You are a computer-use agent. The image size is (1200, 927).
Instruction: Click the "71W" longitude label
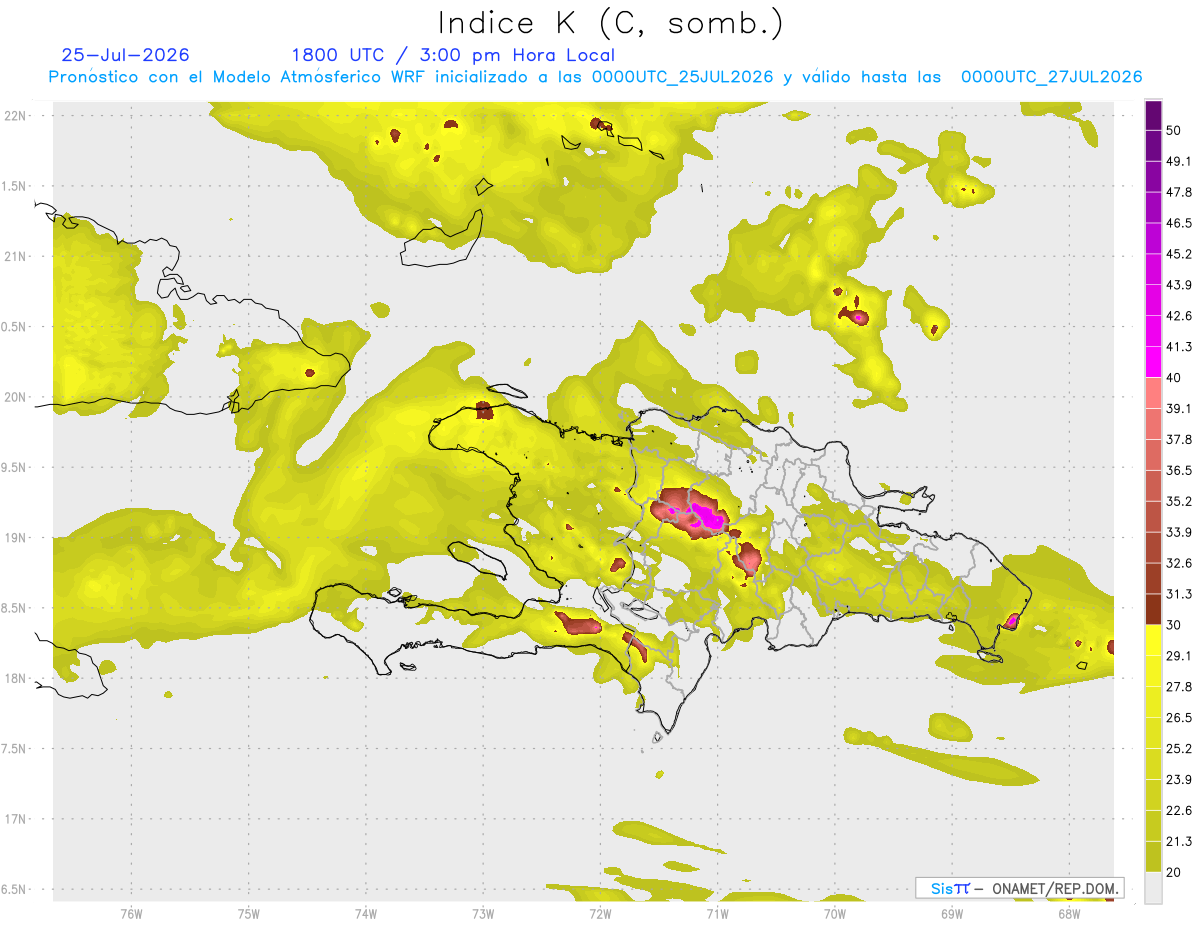pos(717,914)
